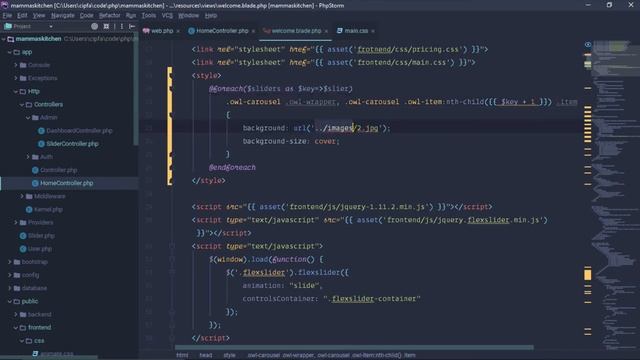Select SliderController.php in project tree
This screenshot has width=640, height=360.
coord(72,144)
